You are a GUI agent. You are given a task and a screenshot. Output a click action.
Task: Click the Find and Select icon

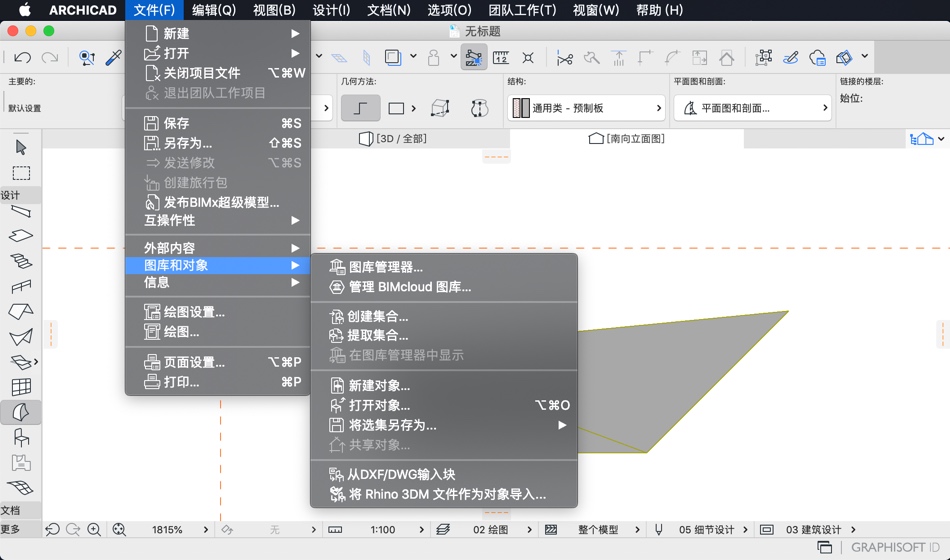(x=87, y=58)
